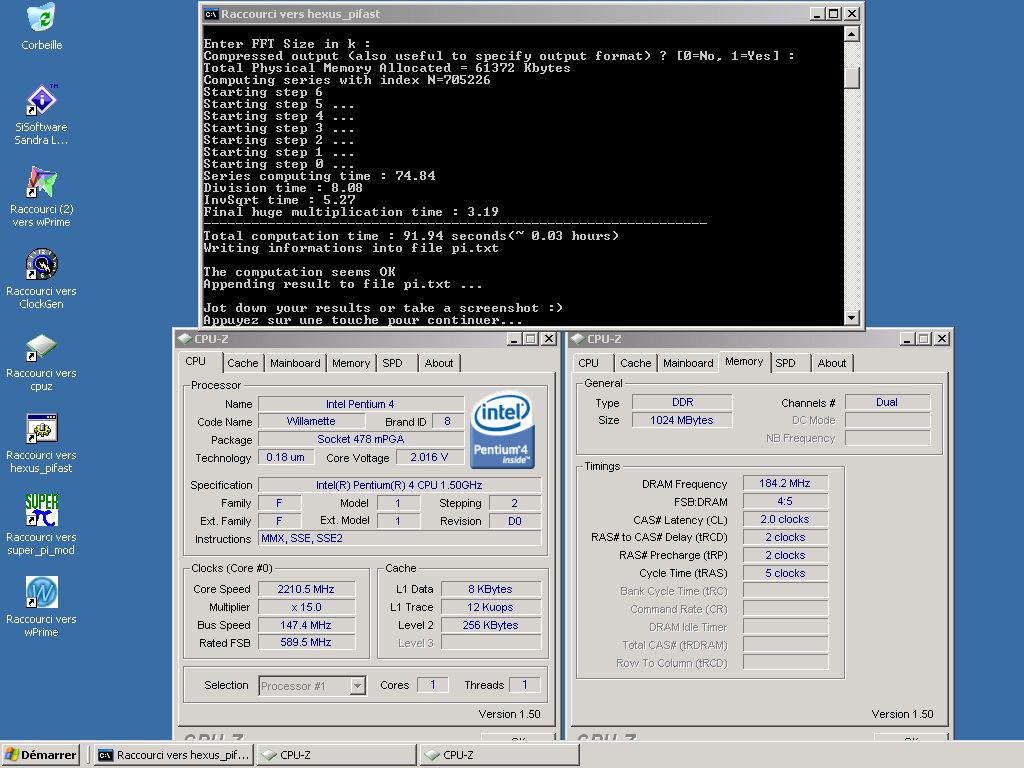This screenshot has width=1024, height=768.
Task: Maximize the hexus_pifast console window
Action: point(834,14)
